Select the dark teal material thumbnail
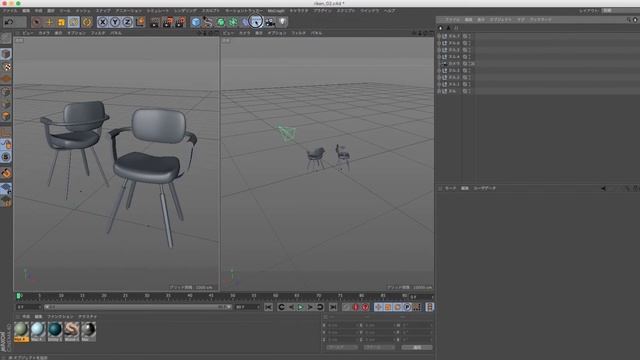640x360 pixels. point(55,331)
